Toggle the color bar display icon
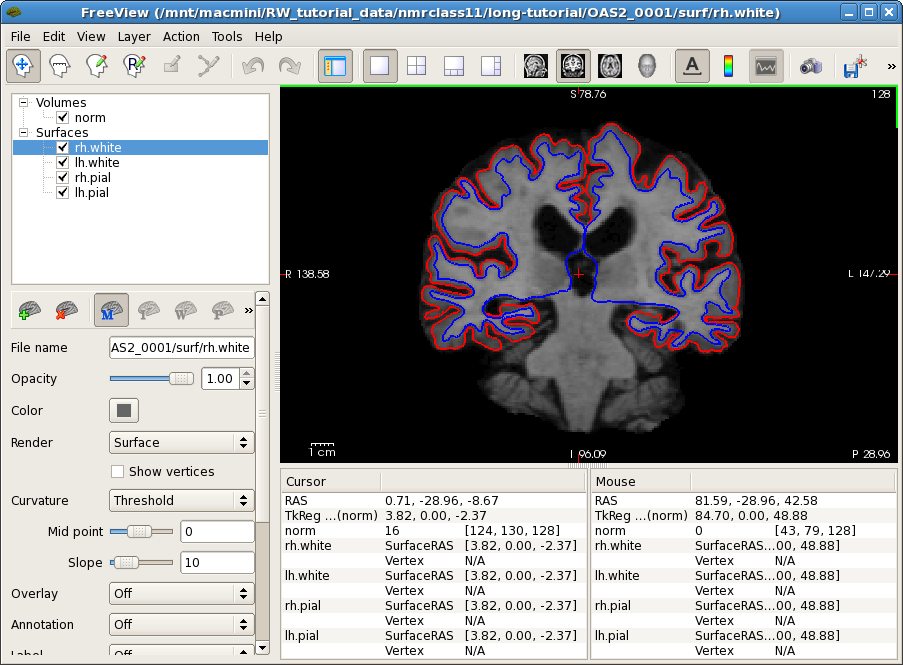903x665 pixels. click(x=728, y=66)
